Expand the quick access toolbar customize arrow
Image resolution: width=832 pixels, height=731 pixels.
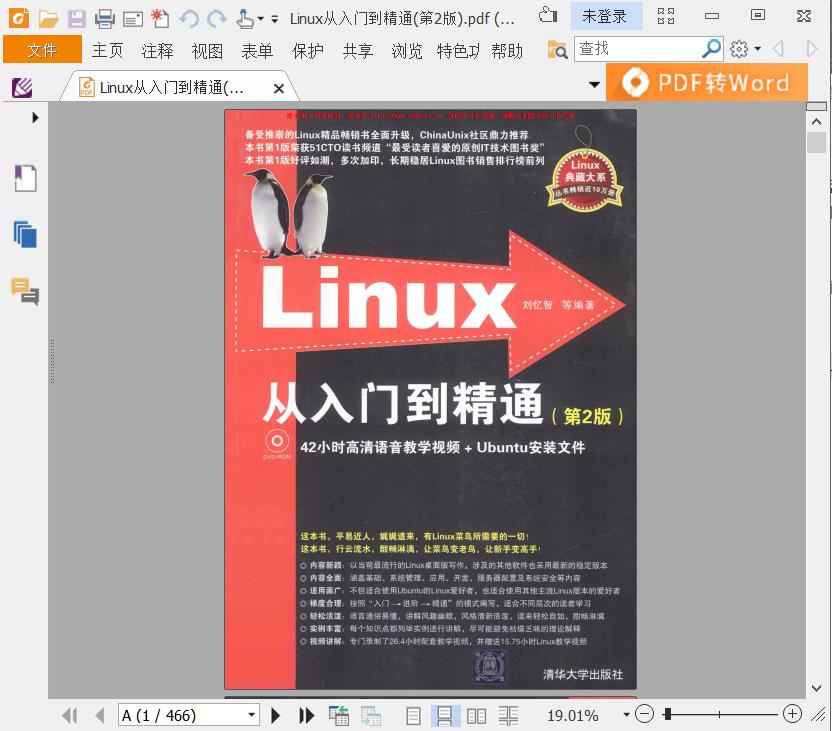[x=274, y=20]
